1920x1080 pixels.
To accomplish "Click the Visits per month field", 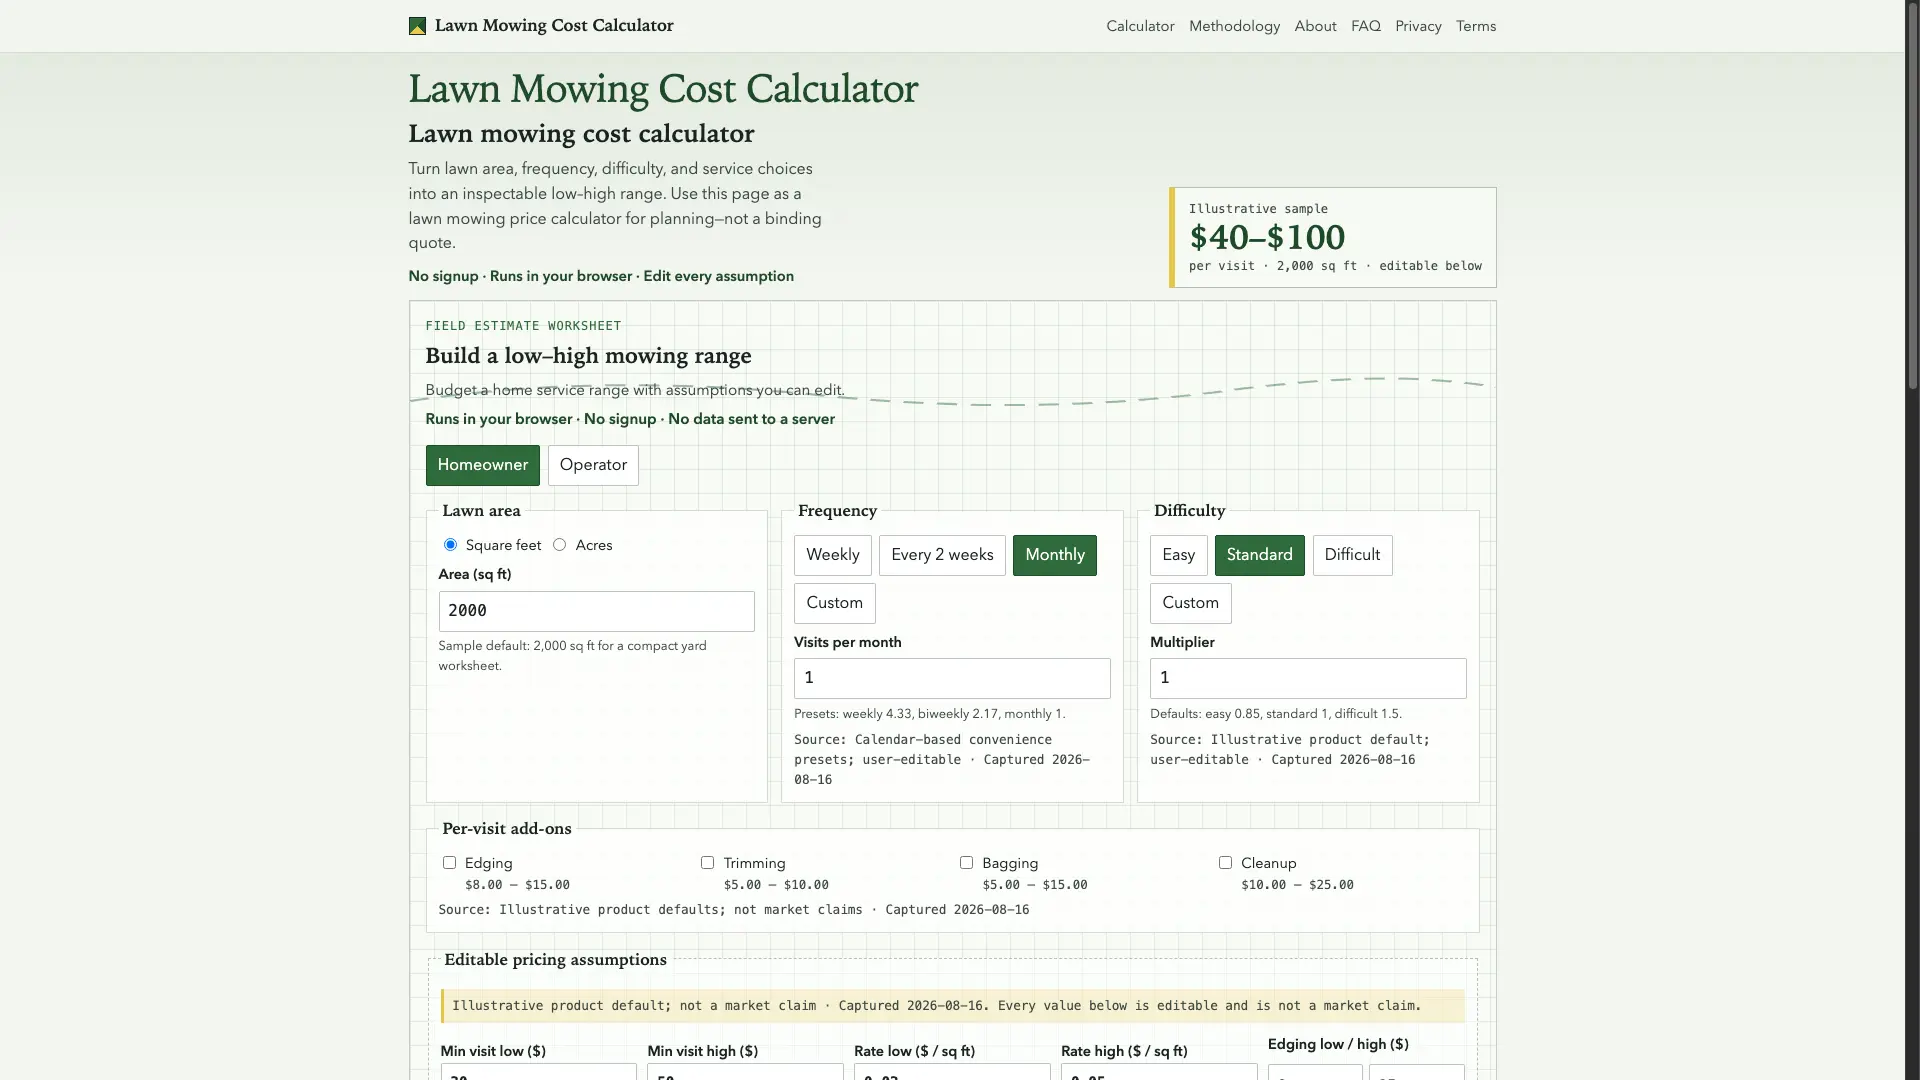I will click(x=952, y=678).
